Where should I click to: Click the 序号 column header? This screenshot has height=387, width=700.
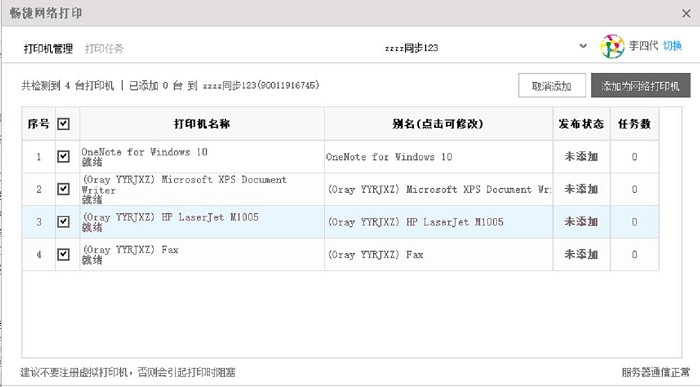pyautogui.click(x=38, y=124)
